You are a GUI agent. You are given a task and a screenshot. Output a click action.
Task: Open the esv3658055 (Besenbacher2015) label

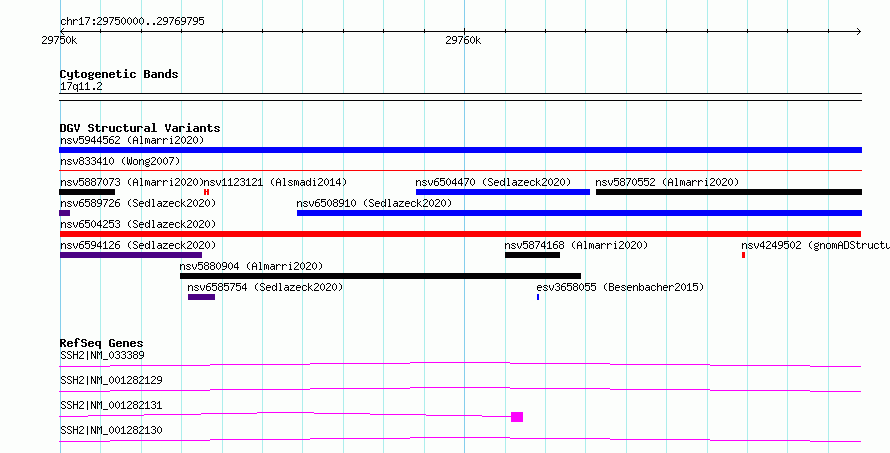[x=620, y=287]
